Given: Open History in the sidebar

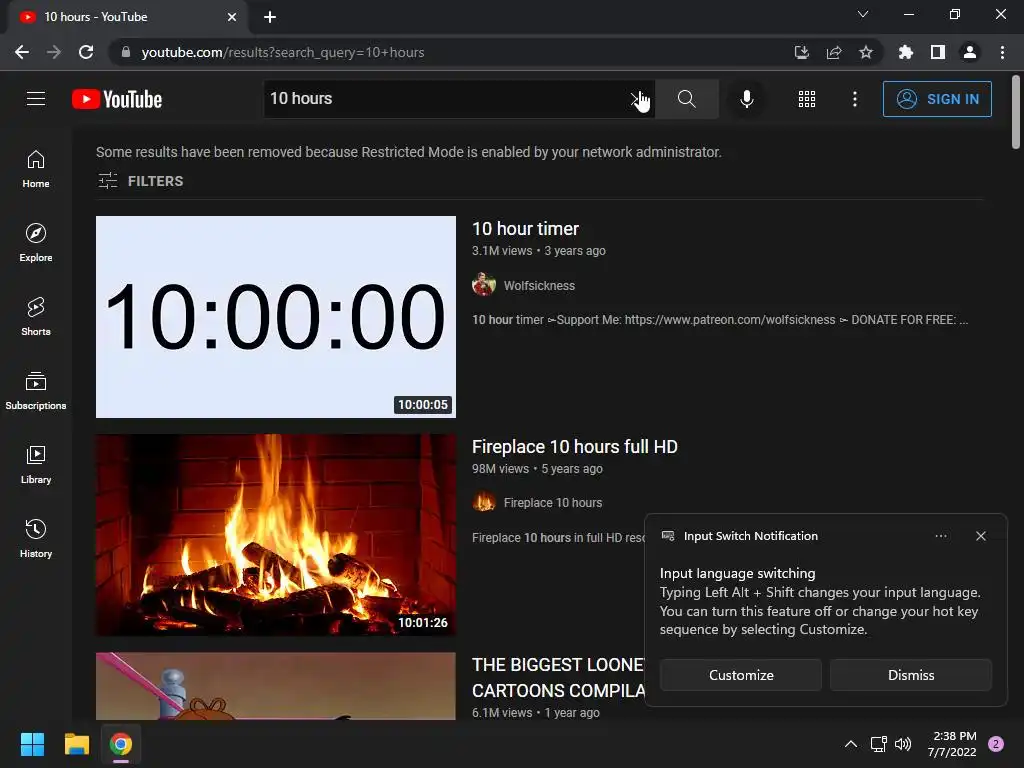Looking at the screenshot, I should 36,539.
